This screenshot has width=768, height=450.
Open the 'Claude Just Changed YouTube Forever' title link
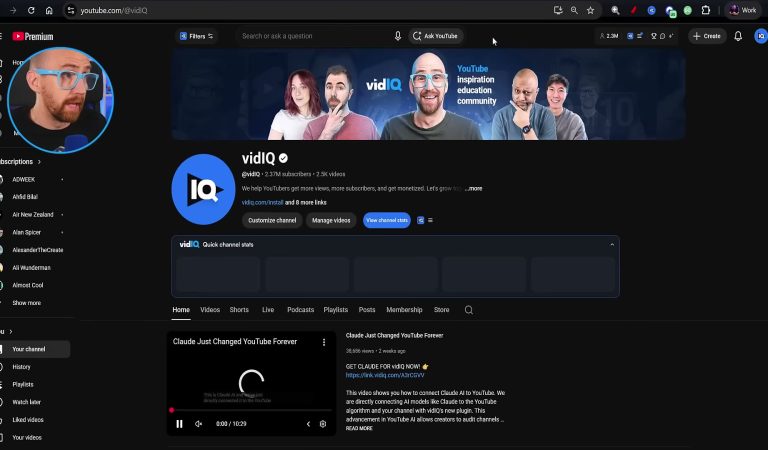click(x=394, y=335)
